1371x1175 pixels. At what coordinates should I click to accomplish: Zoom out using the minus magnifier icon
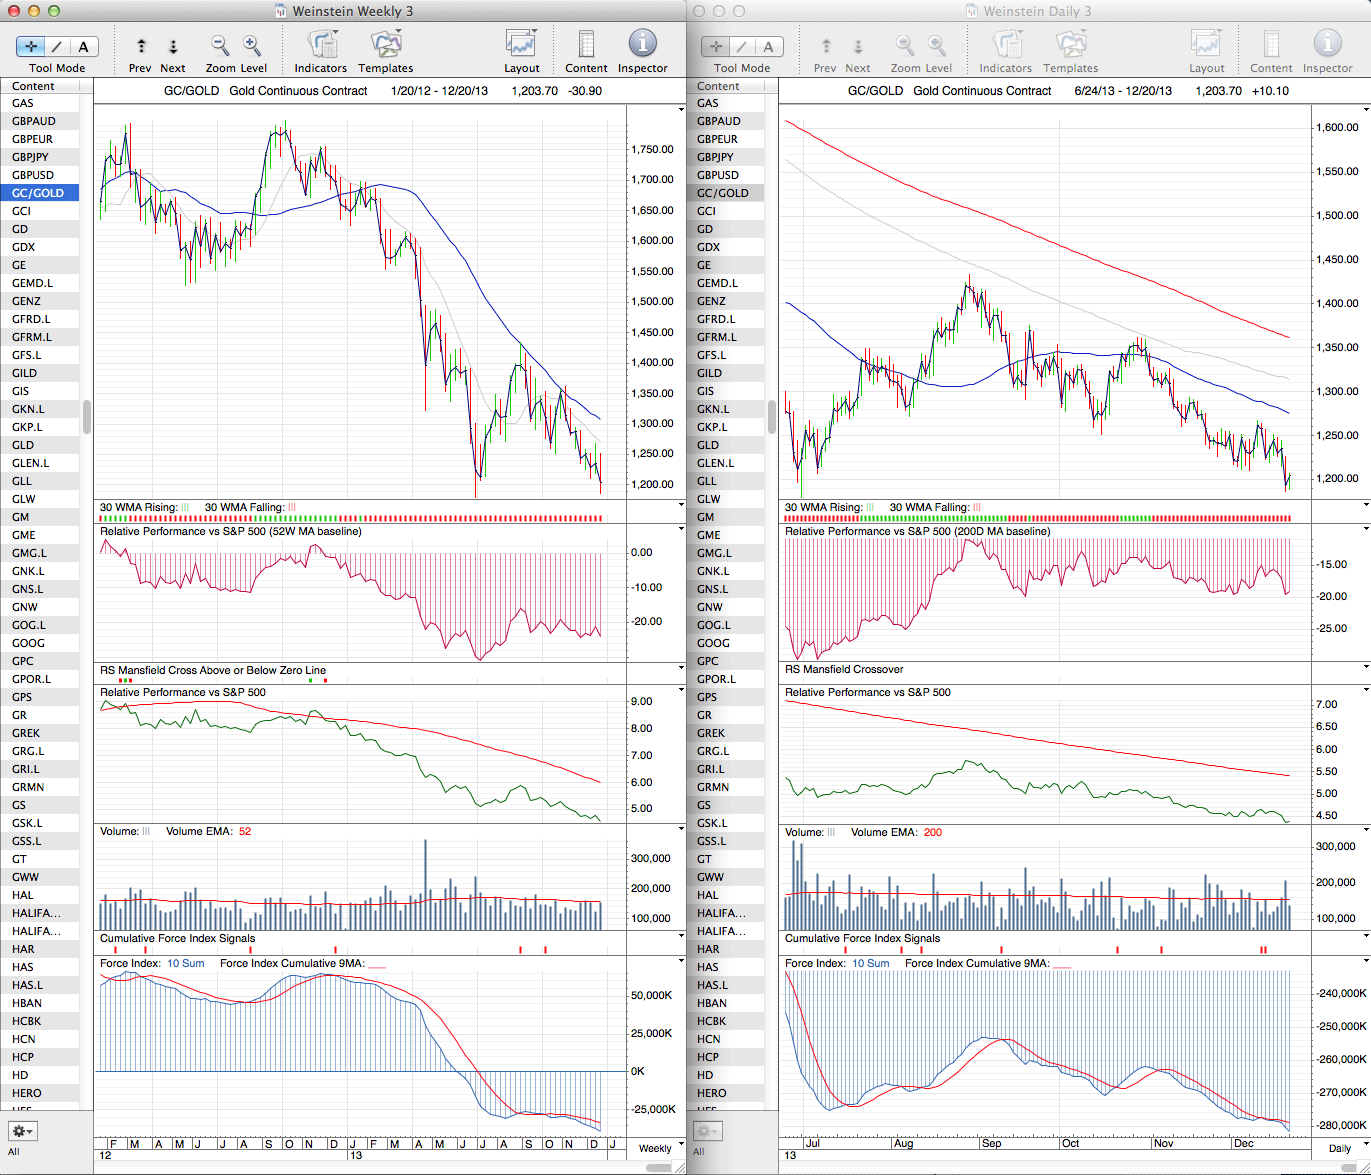[220, 46]
